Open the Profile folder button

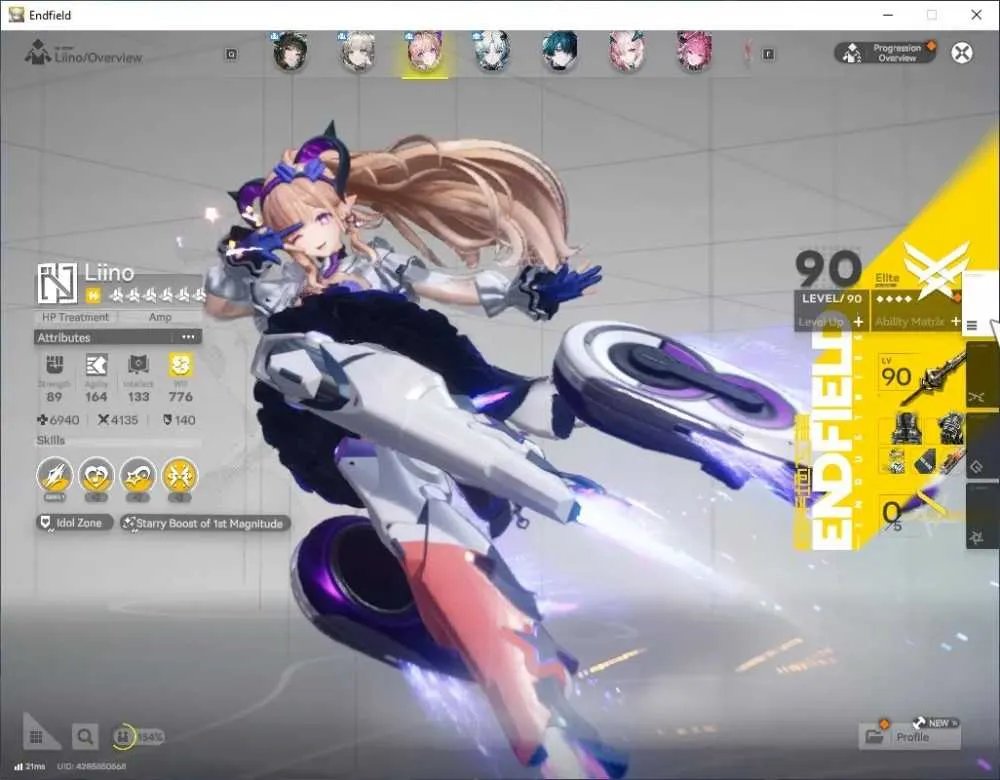tap(910, 737)
